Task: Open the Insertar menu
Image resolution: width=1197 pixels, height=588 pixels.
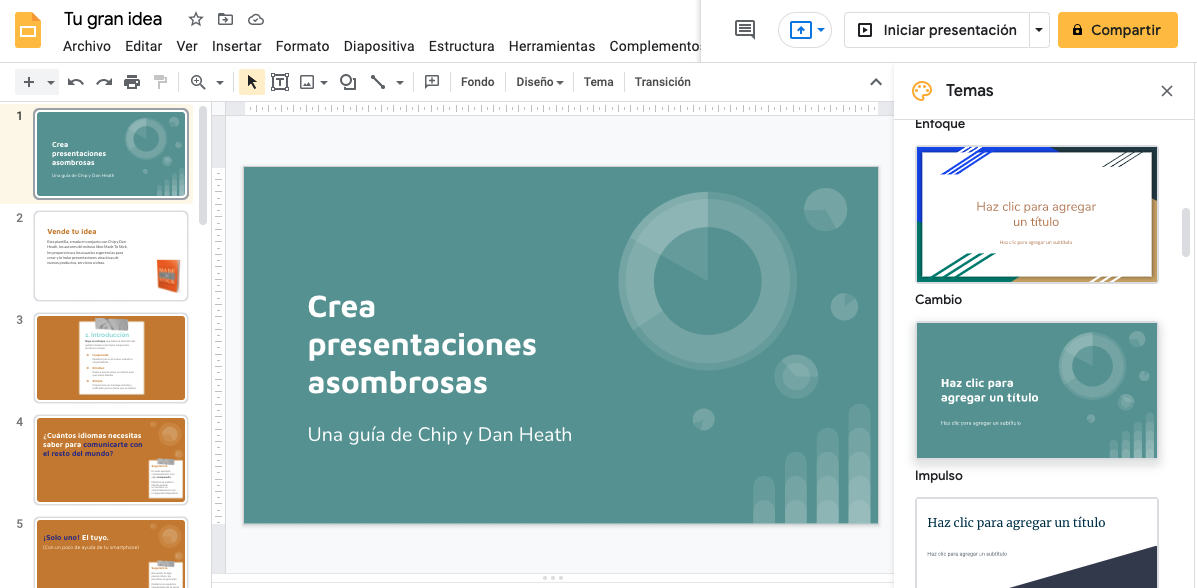Action: pos(237,46)
